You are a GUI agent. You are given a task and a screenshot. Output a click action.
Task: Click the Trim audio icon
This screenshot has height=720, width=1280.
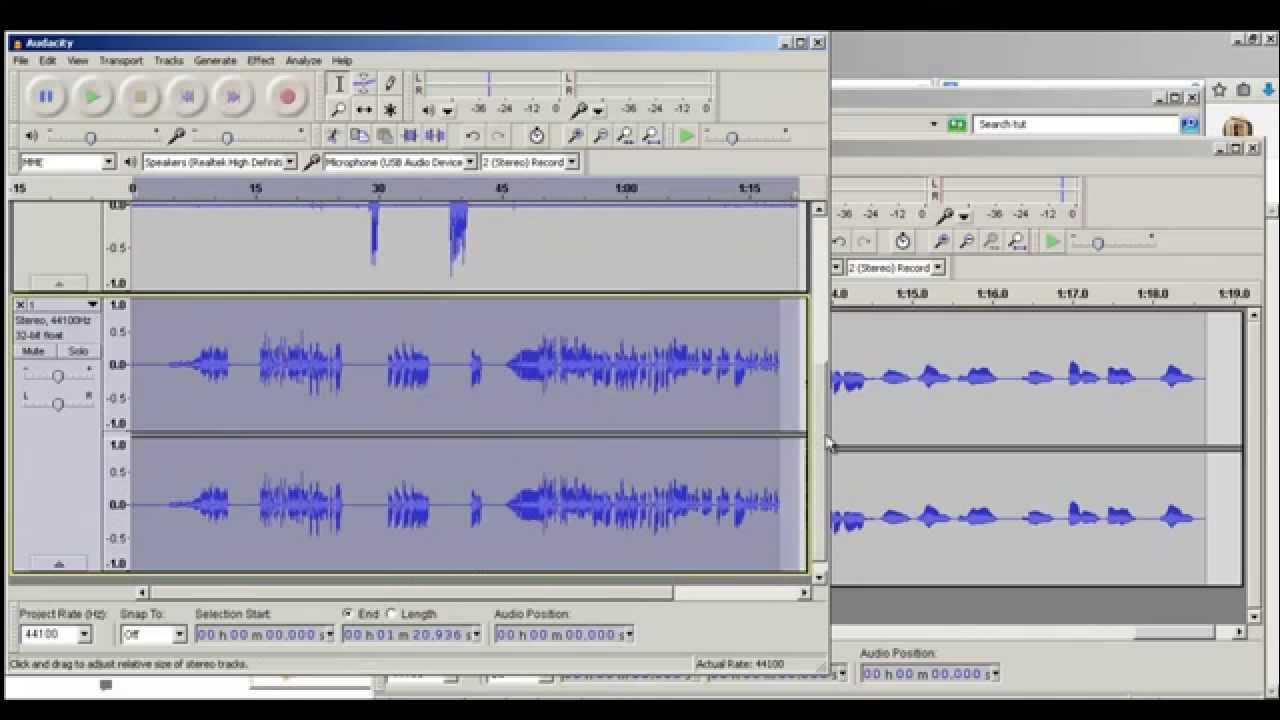click(410, 136)
